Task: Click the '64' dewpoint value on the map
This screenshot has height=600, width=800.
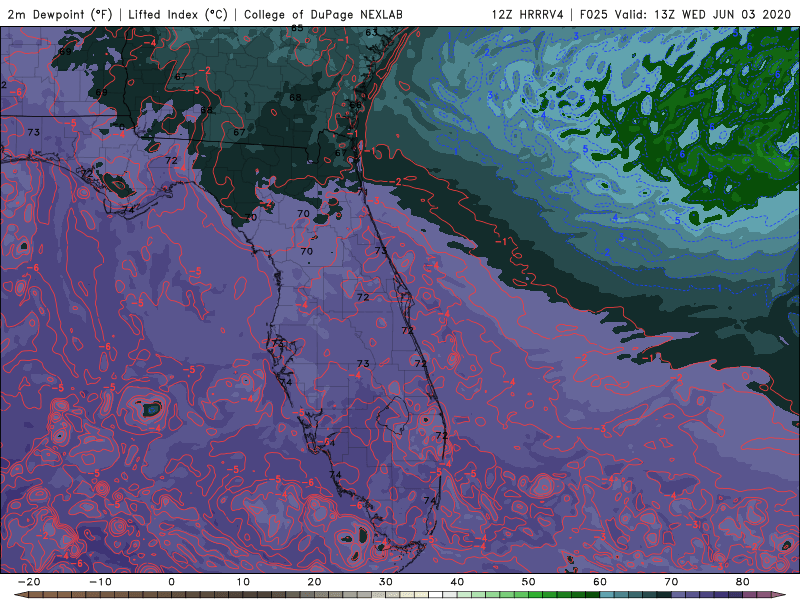Action: coord(330,442)
